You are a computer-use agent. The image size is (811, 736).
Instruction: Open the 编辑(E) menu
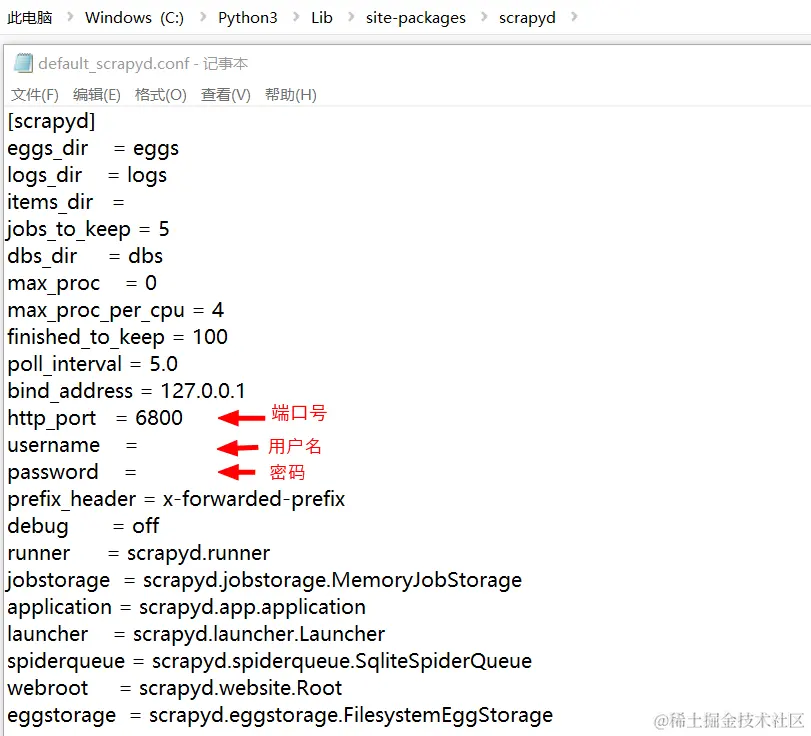[97, 95]
